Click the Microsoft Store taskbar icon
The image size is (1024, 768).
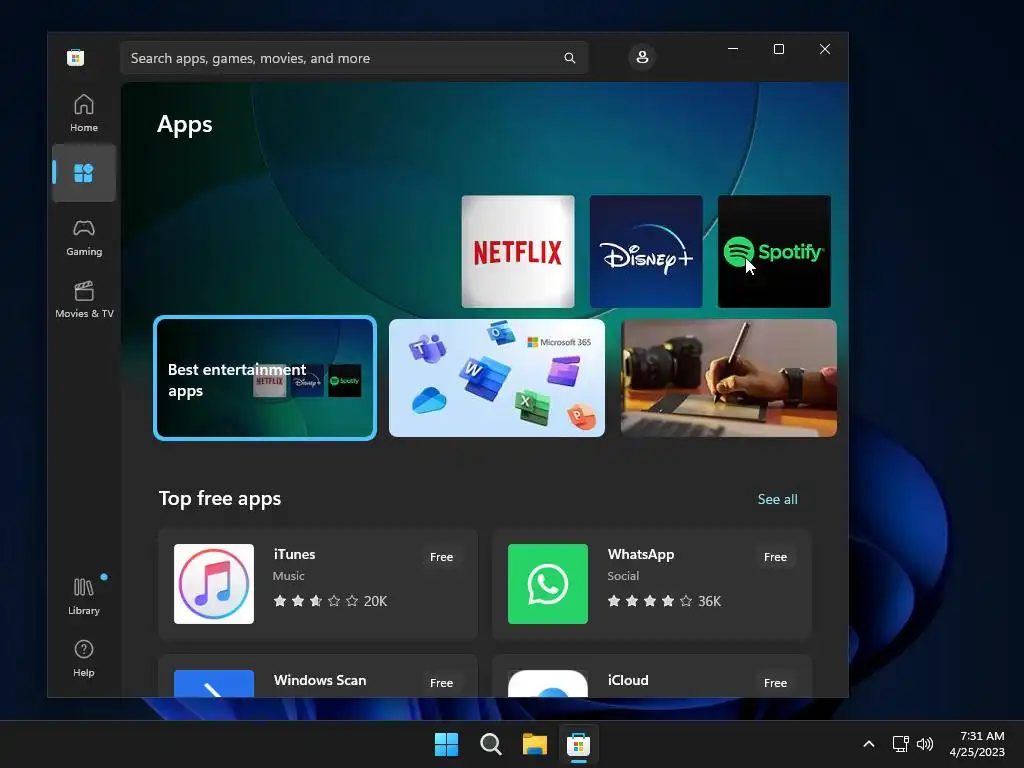coord(579,744)
